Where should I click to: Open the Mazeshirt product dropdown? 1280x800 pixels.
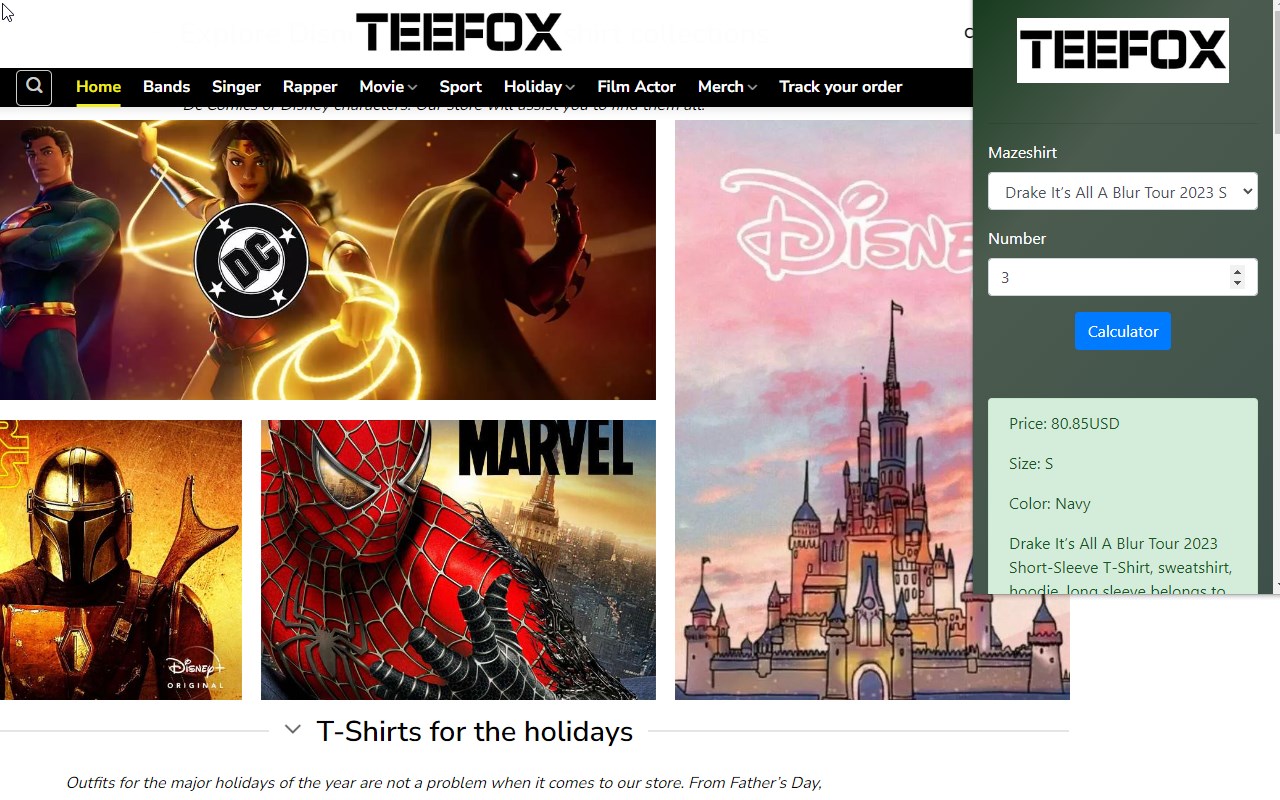pyautogui.click(x=1122, y=192)
